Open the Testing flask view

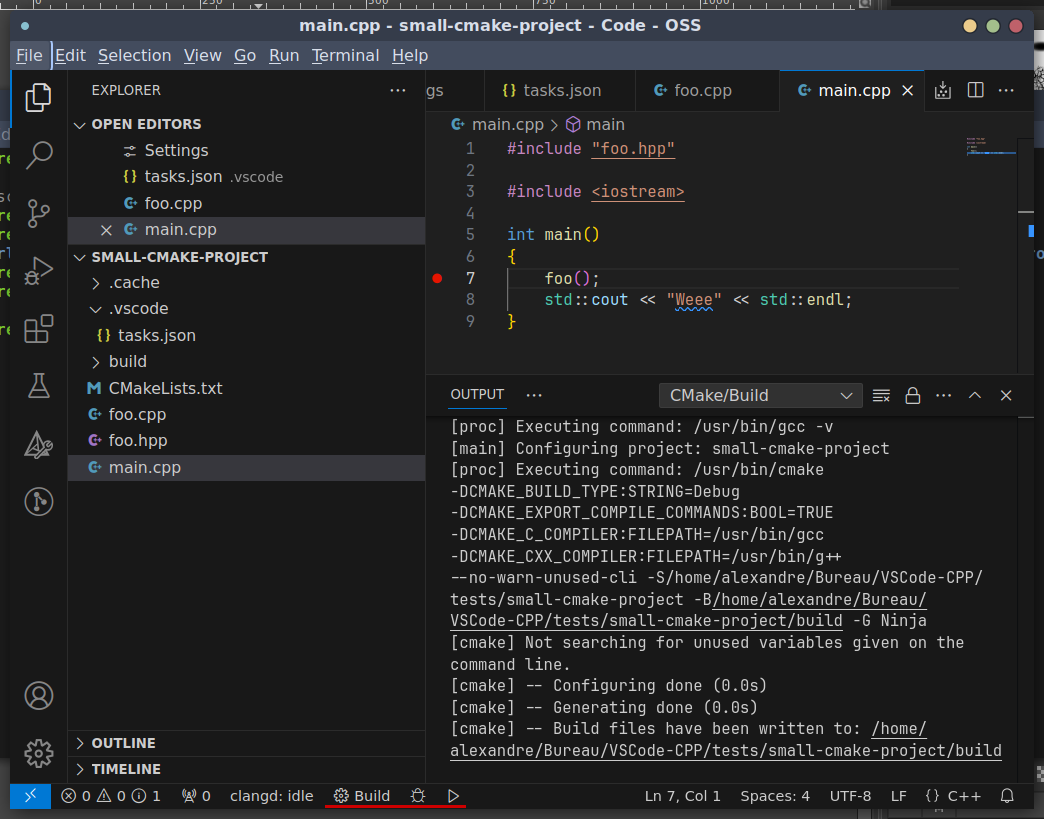pos(39,386)
